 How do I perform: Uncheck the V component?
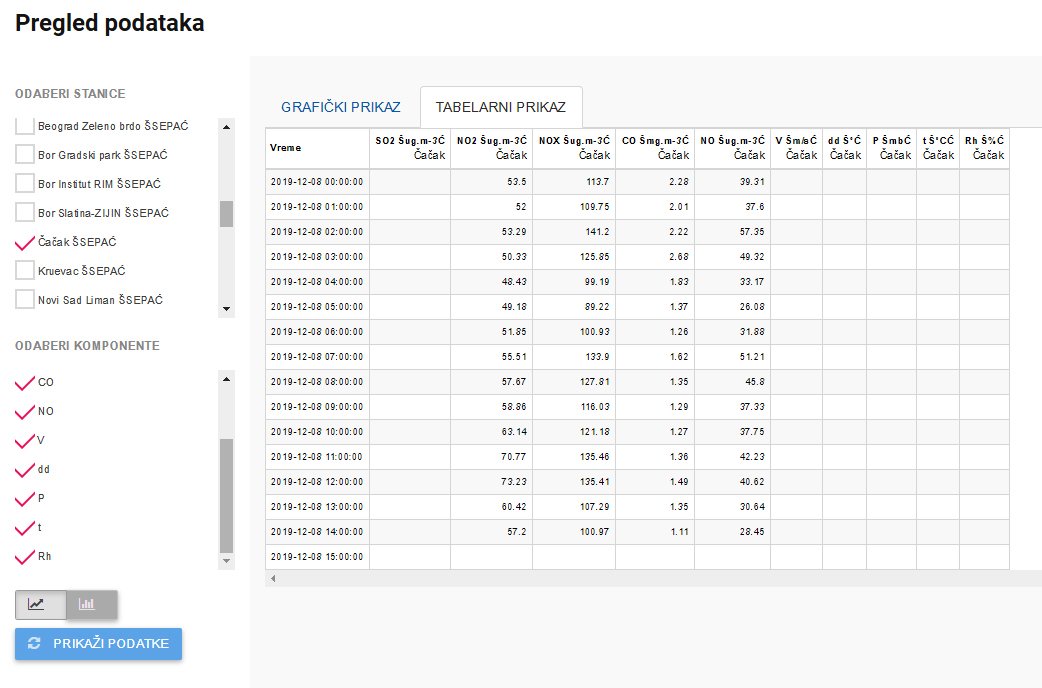point(25,440)
